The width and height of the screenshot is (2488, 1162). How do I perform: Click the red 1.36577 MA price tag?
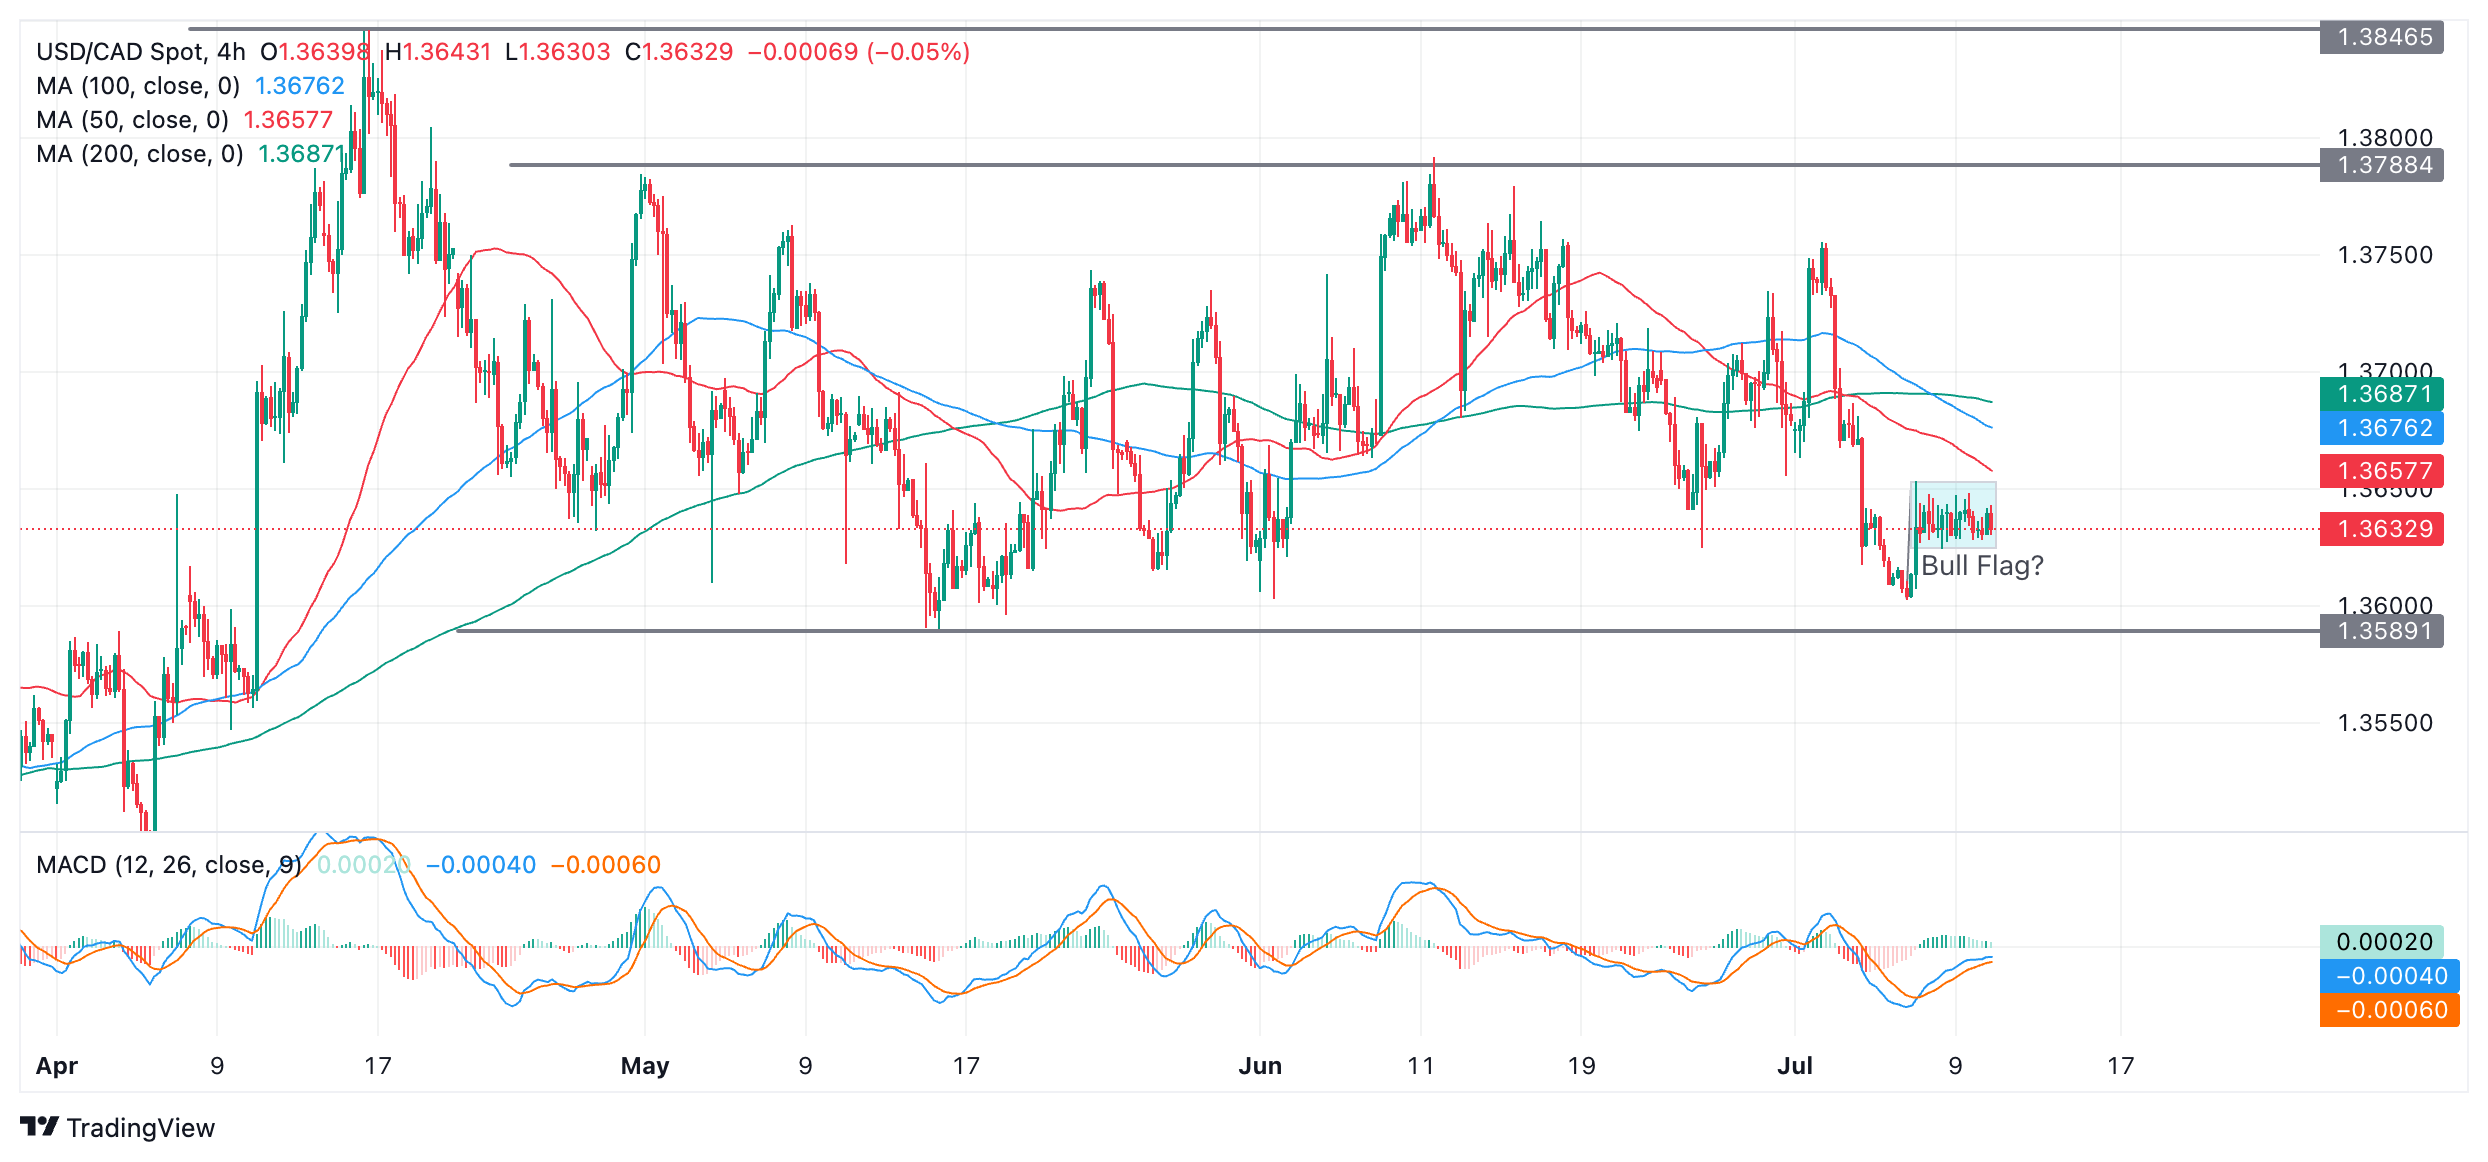click(2384, 470)
